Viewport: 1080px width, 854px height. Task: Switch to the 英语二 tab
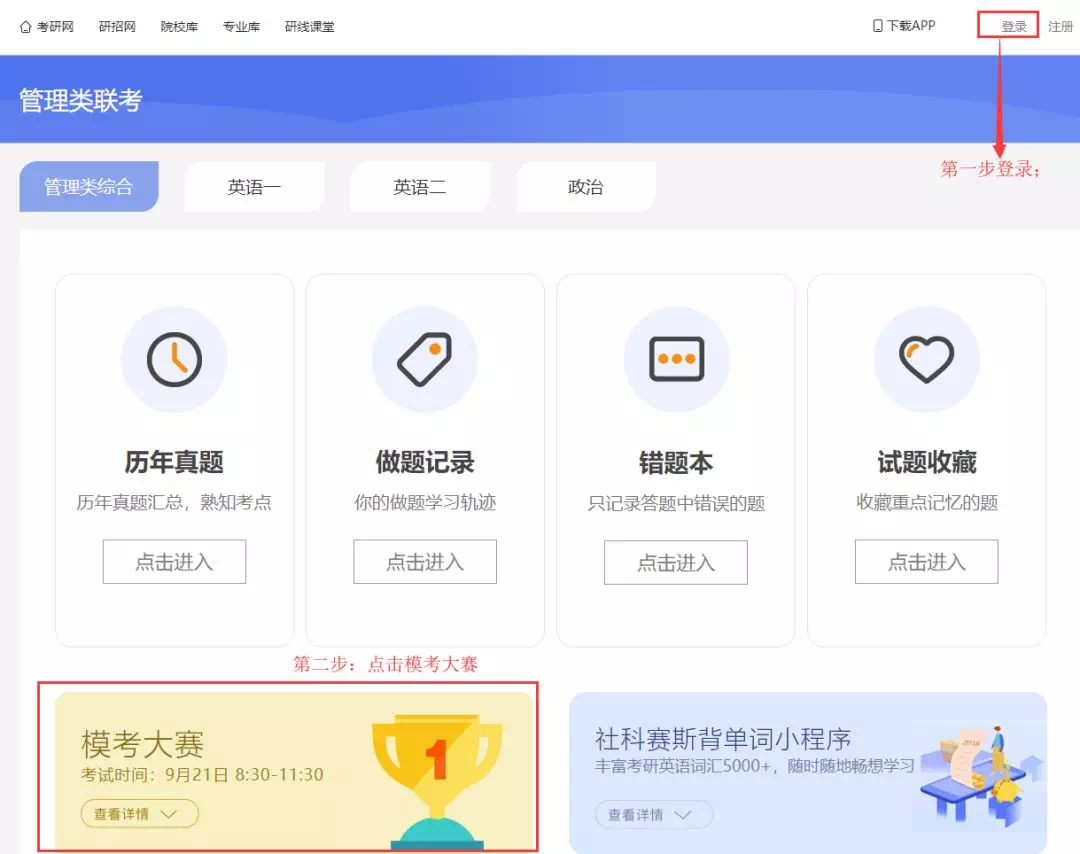pyautogui.click(x=420, y=187)
